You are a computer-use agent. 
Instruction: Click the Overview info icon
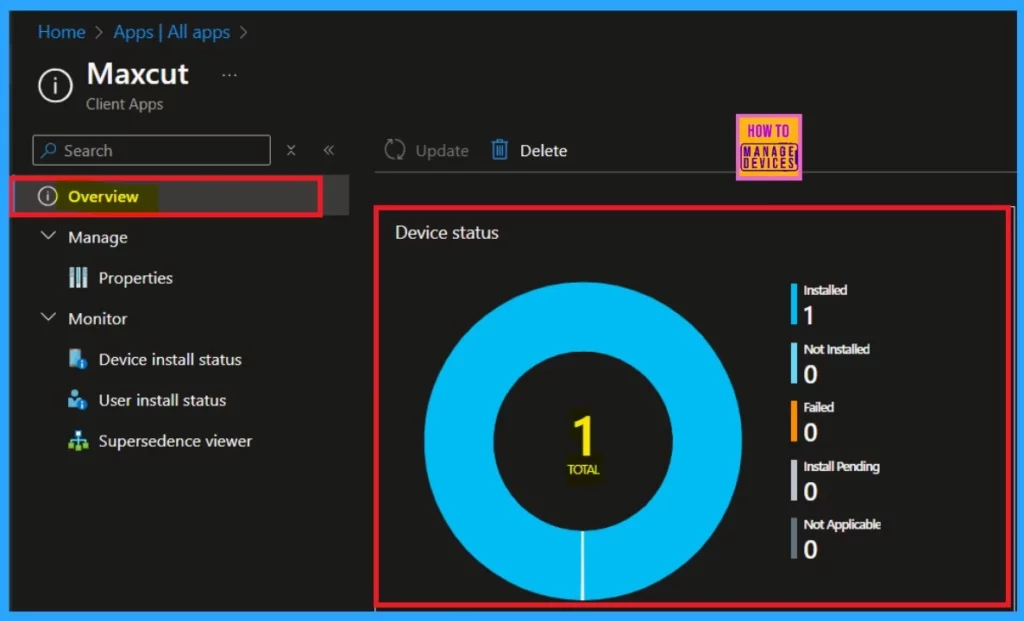[48, 196]
